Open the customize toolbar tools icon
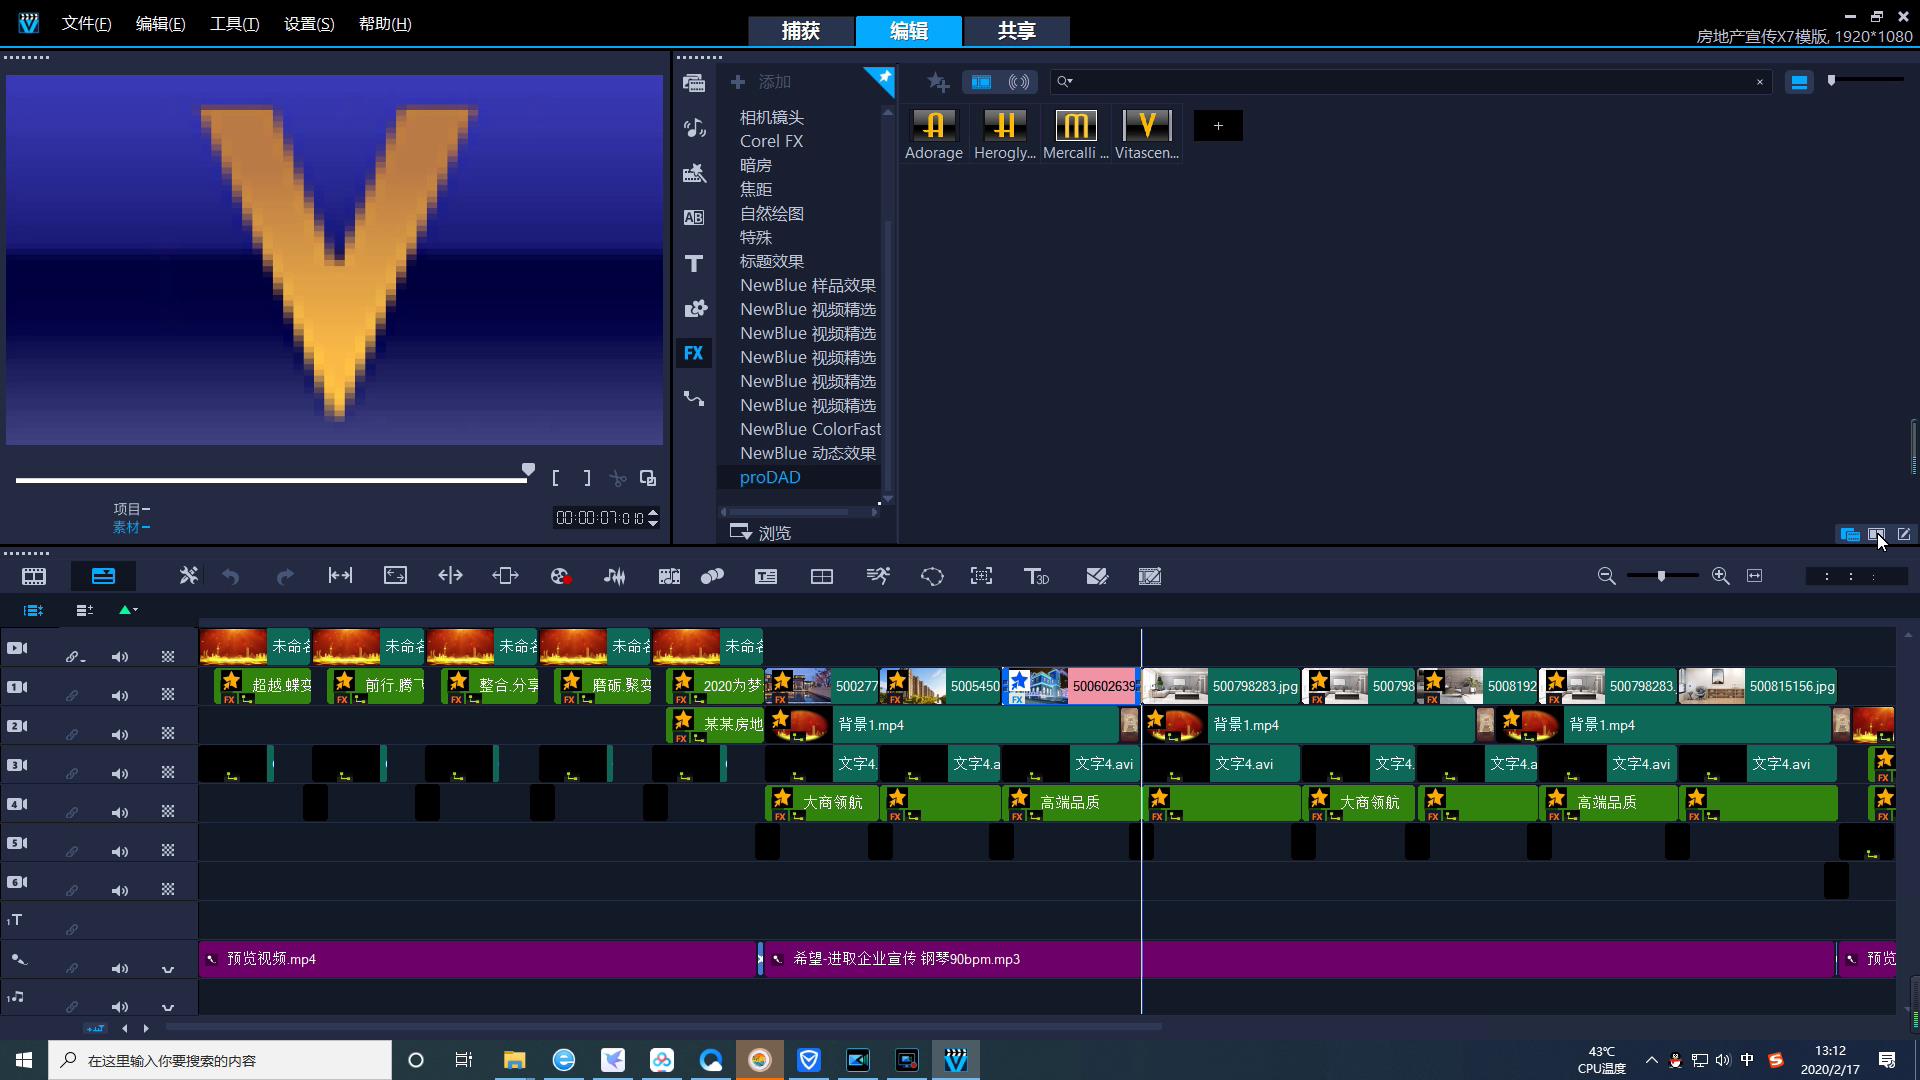This screenshot has width=1920, height=1080. 188,576
